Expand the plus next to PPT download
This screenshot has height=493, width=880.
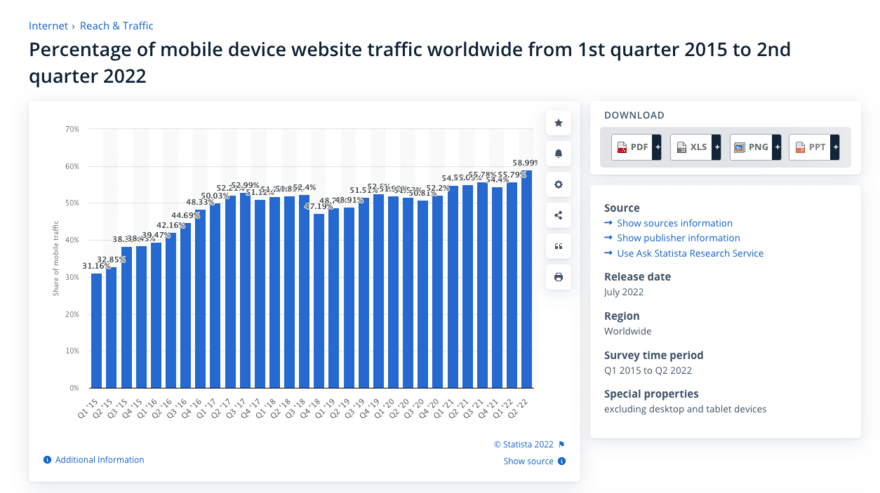click(836, 147)
